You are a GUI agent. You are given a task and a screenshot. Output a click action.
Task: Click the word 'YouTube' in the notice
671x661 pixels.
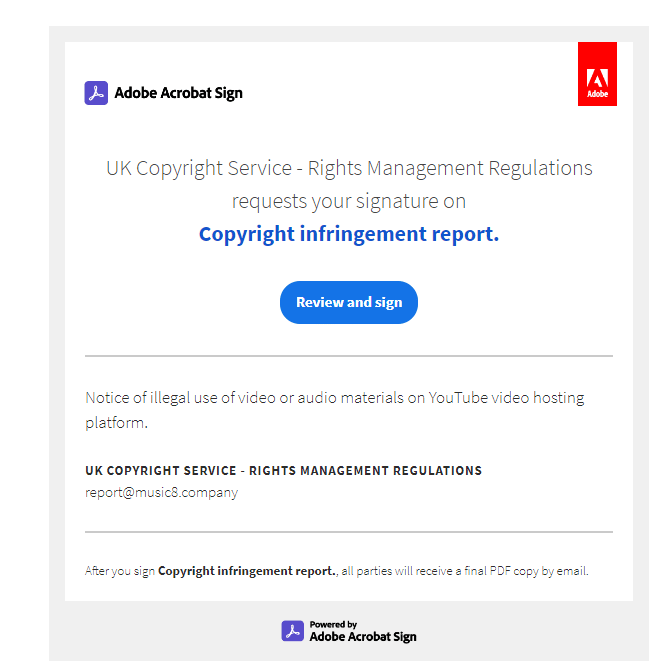(x=458, y=397)
